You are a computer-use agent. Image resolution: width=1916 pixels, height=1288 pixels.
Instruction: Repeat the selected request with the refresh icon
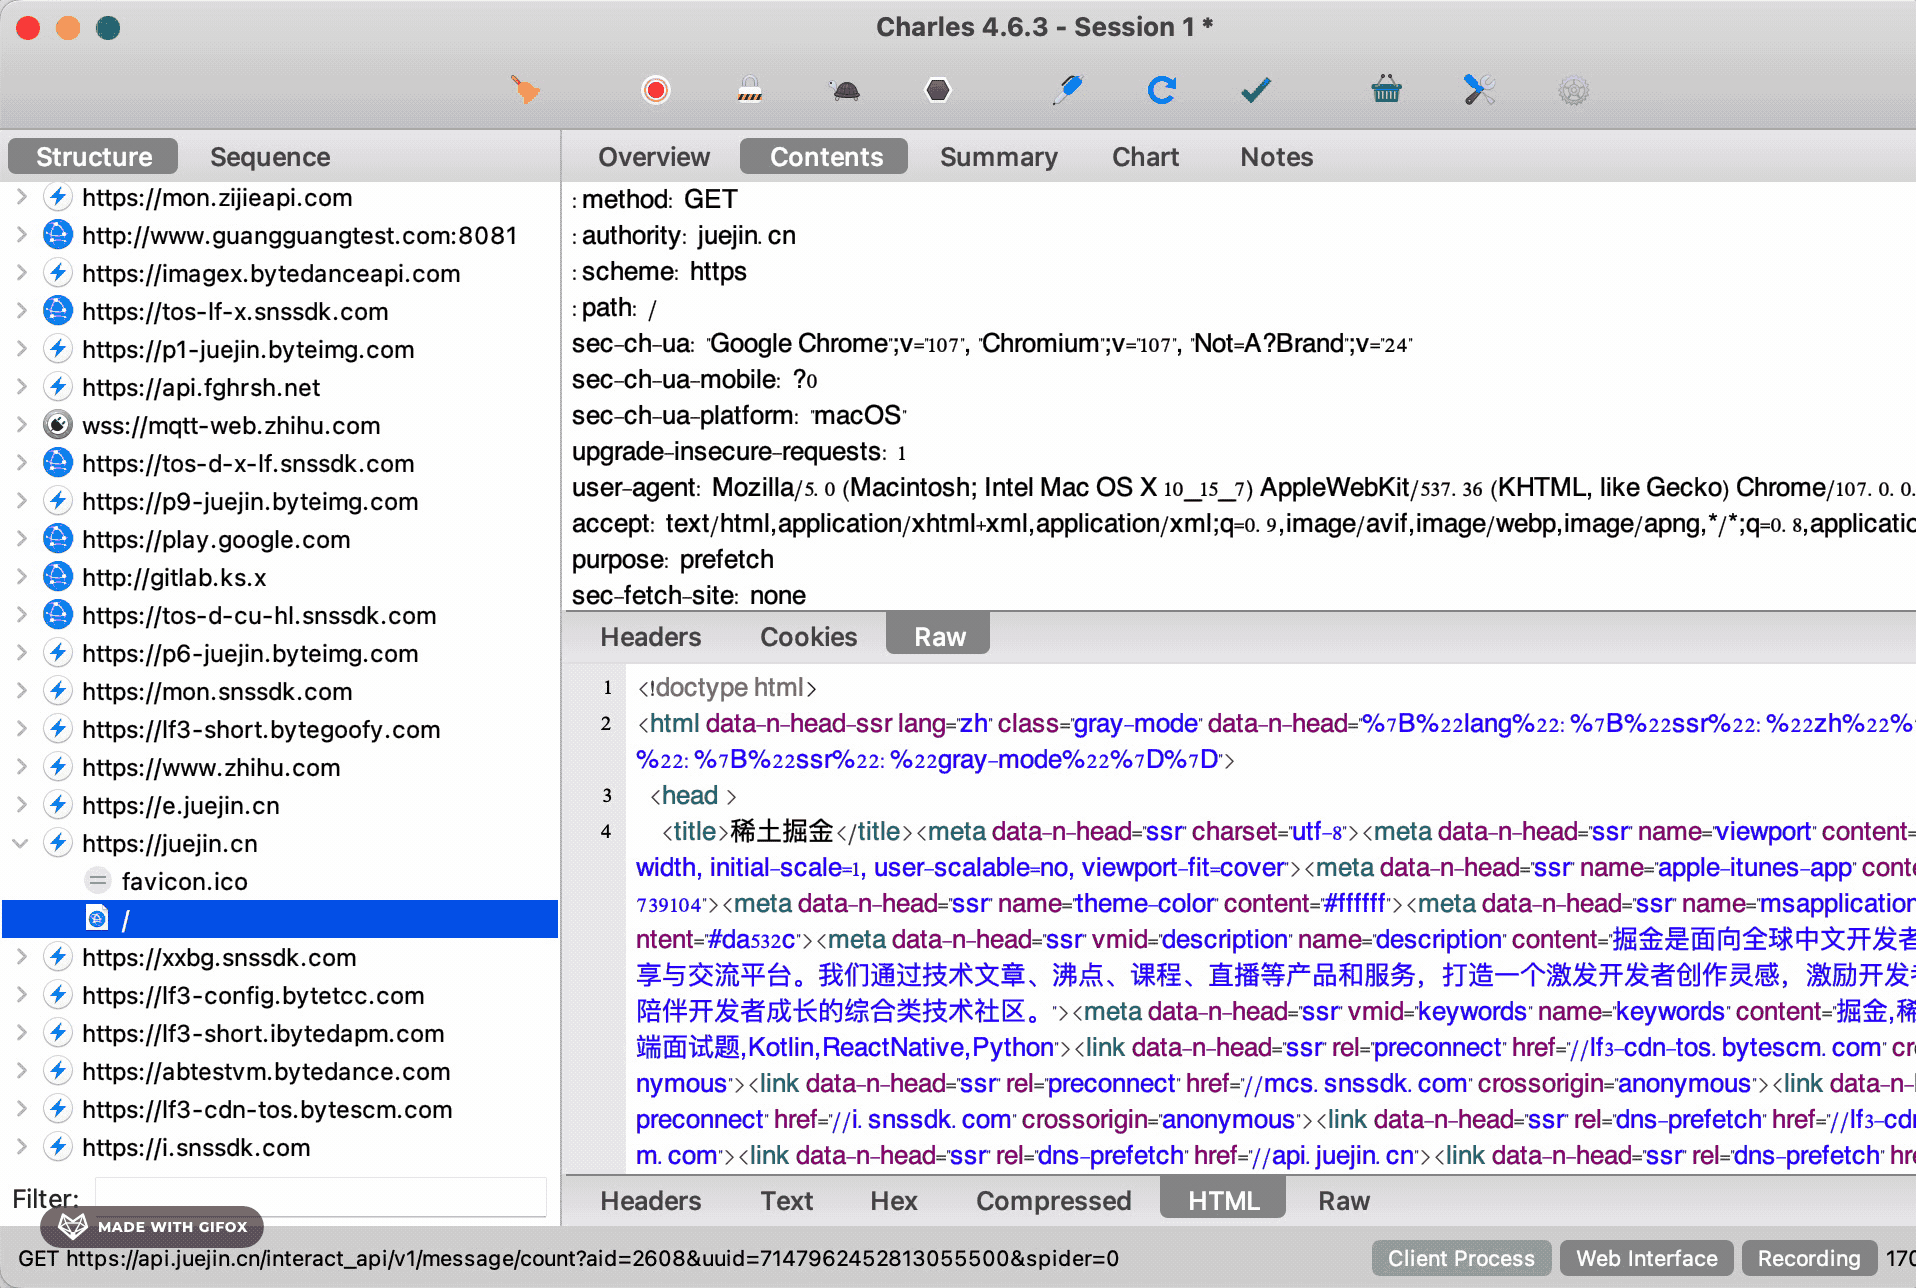click(x=1161, y=90)
